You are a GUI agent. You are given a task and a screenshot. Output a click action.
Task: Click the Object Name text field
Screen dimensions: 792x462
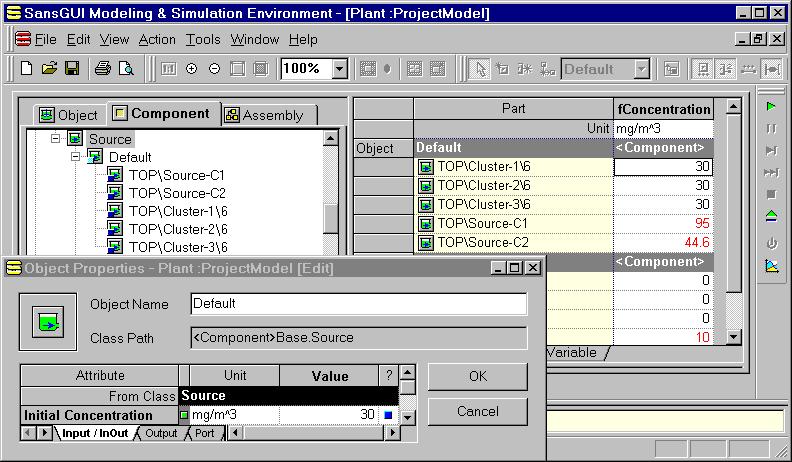(358, 303)
